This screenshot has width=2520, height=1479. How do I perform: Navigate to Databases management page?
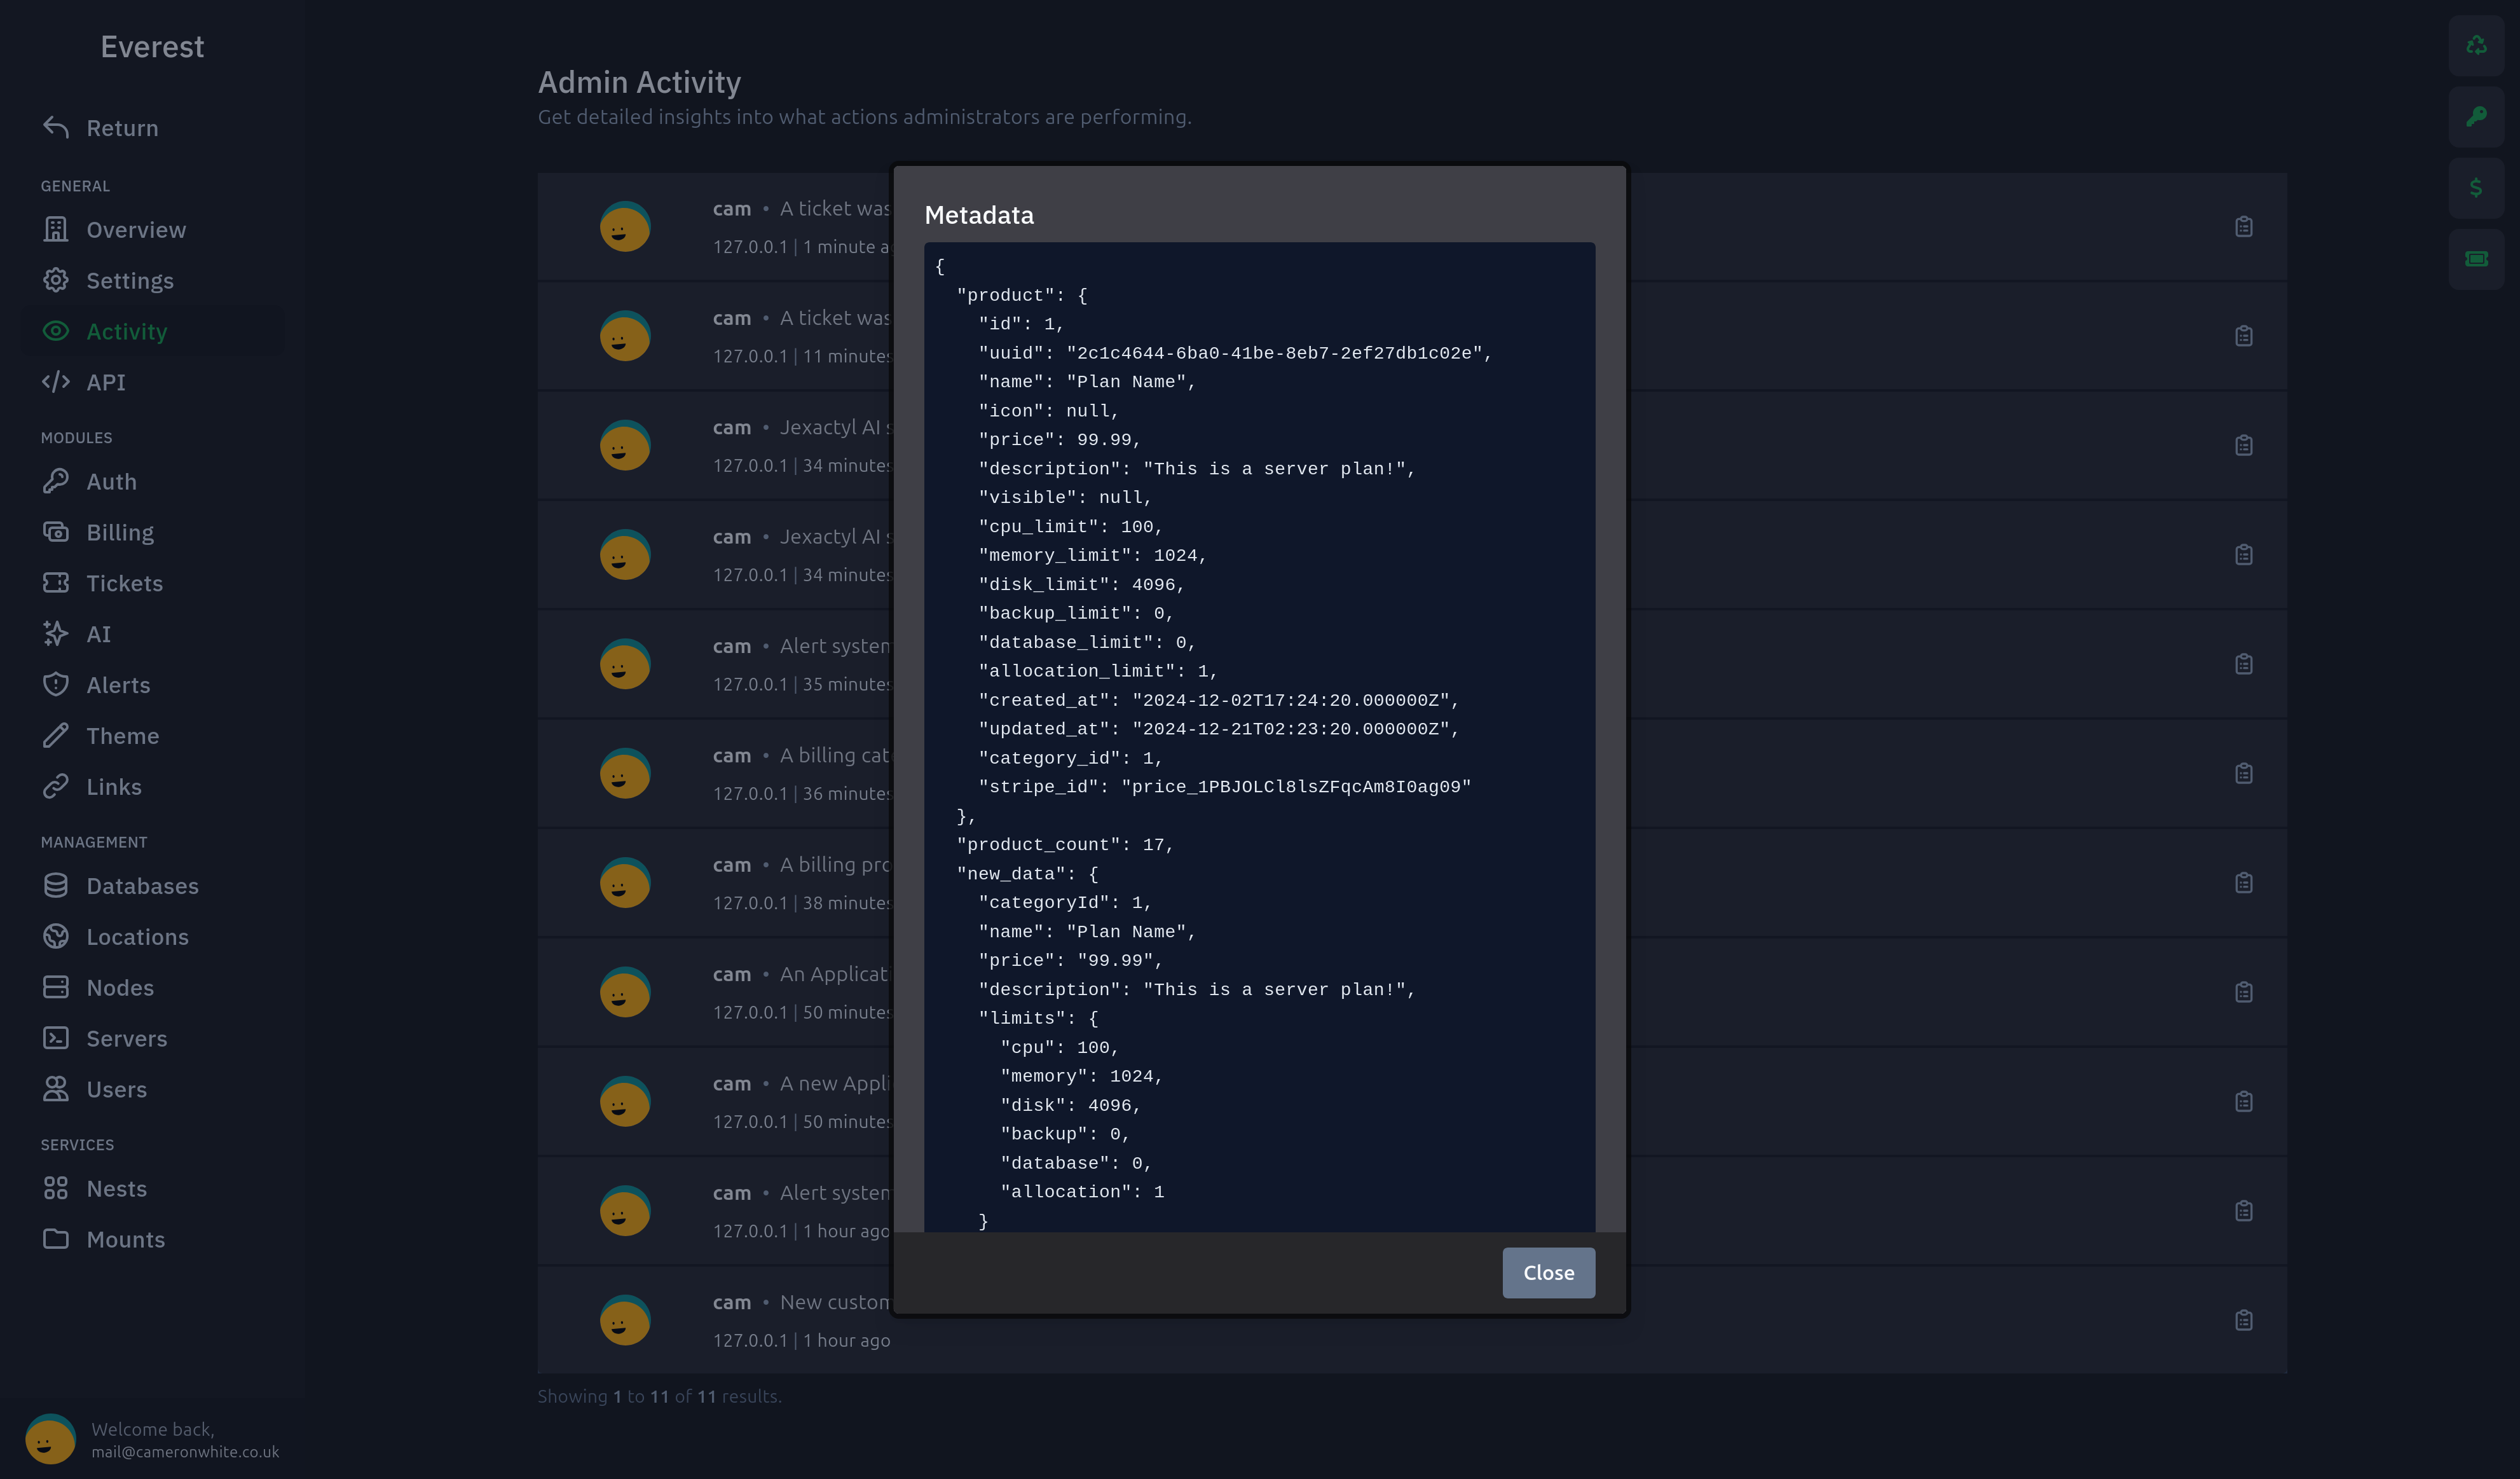point(142,886)
